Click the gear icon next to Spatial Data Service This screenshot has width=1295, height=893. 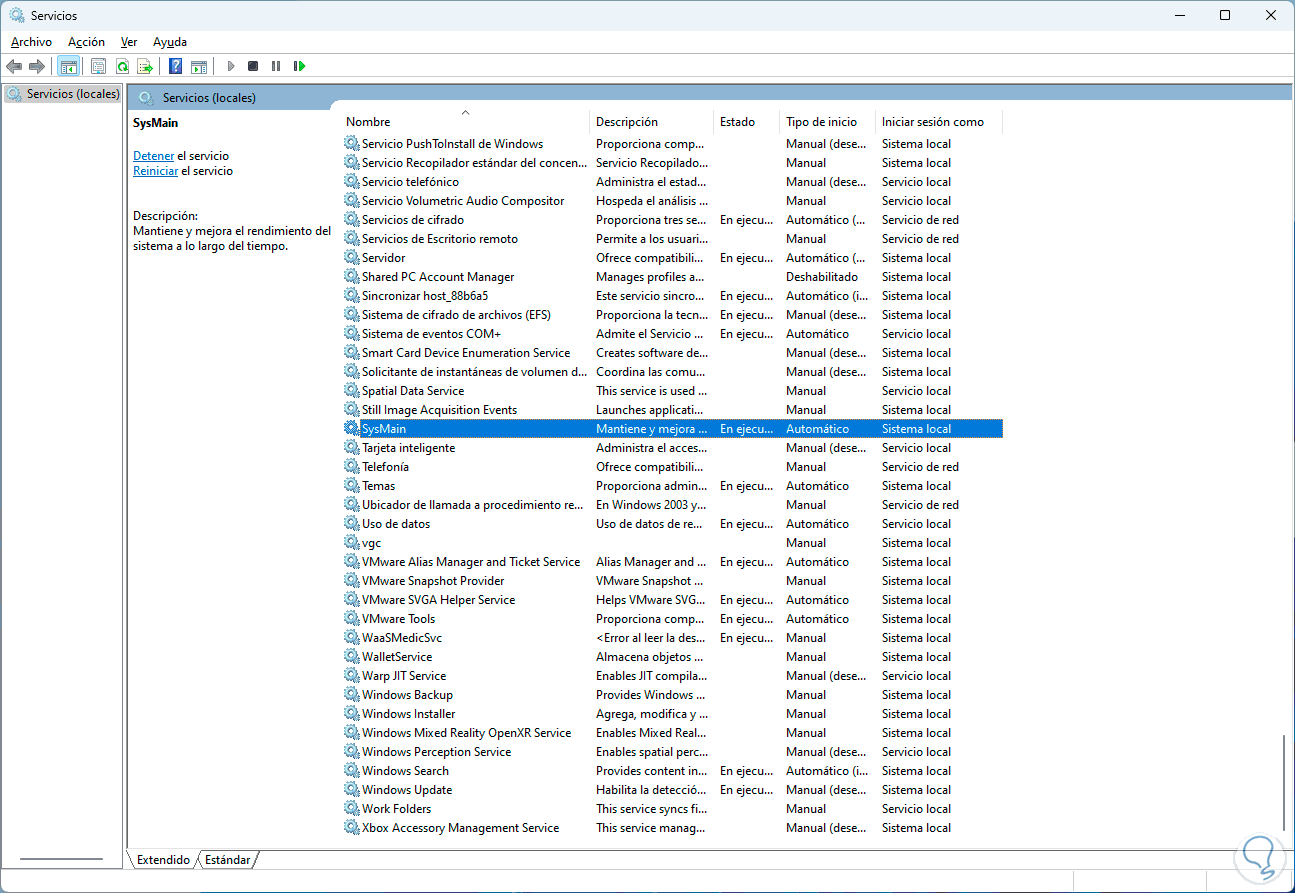(x=351, y=391)
